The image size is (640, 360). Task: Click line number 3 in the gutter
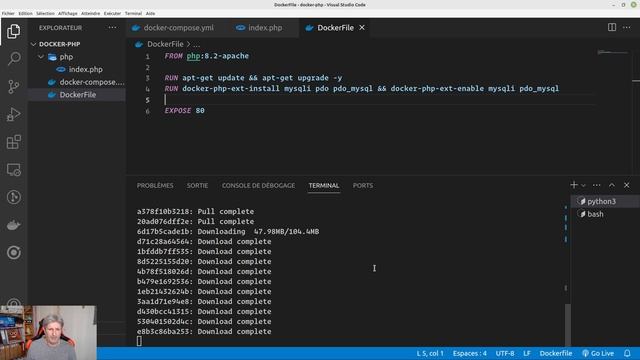click(x=147, y=78)
